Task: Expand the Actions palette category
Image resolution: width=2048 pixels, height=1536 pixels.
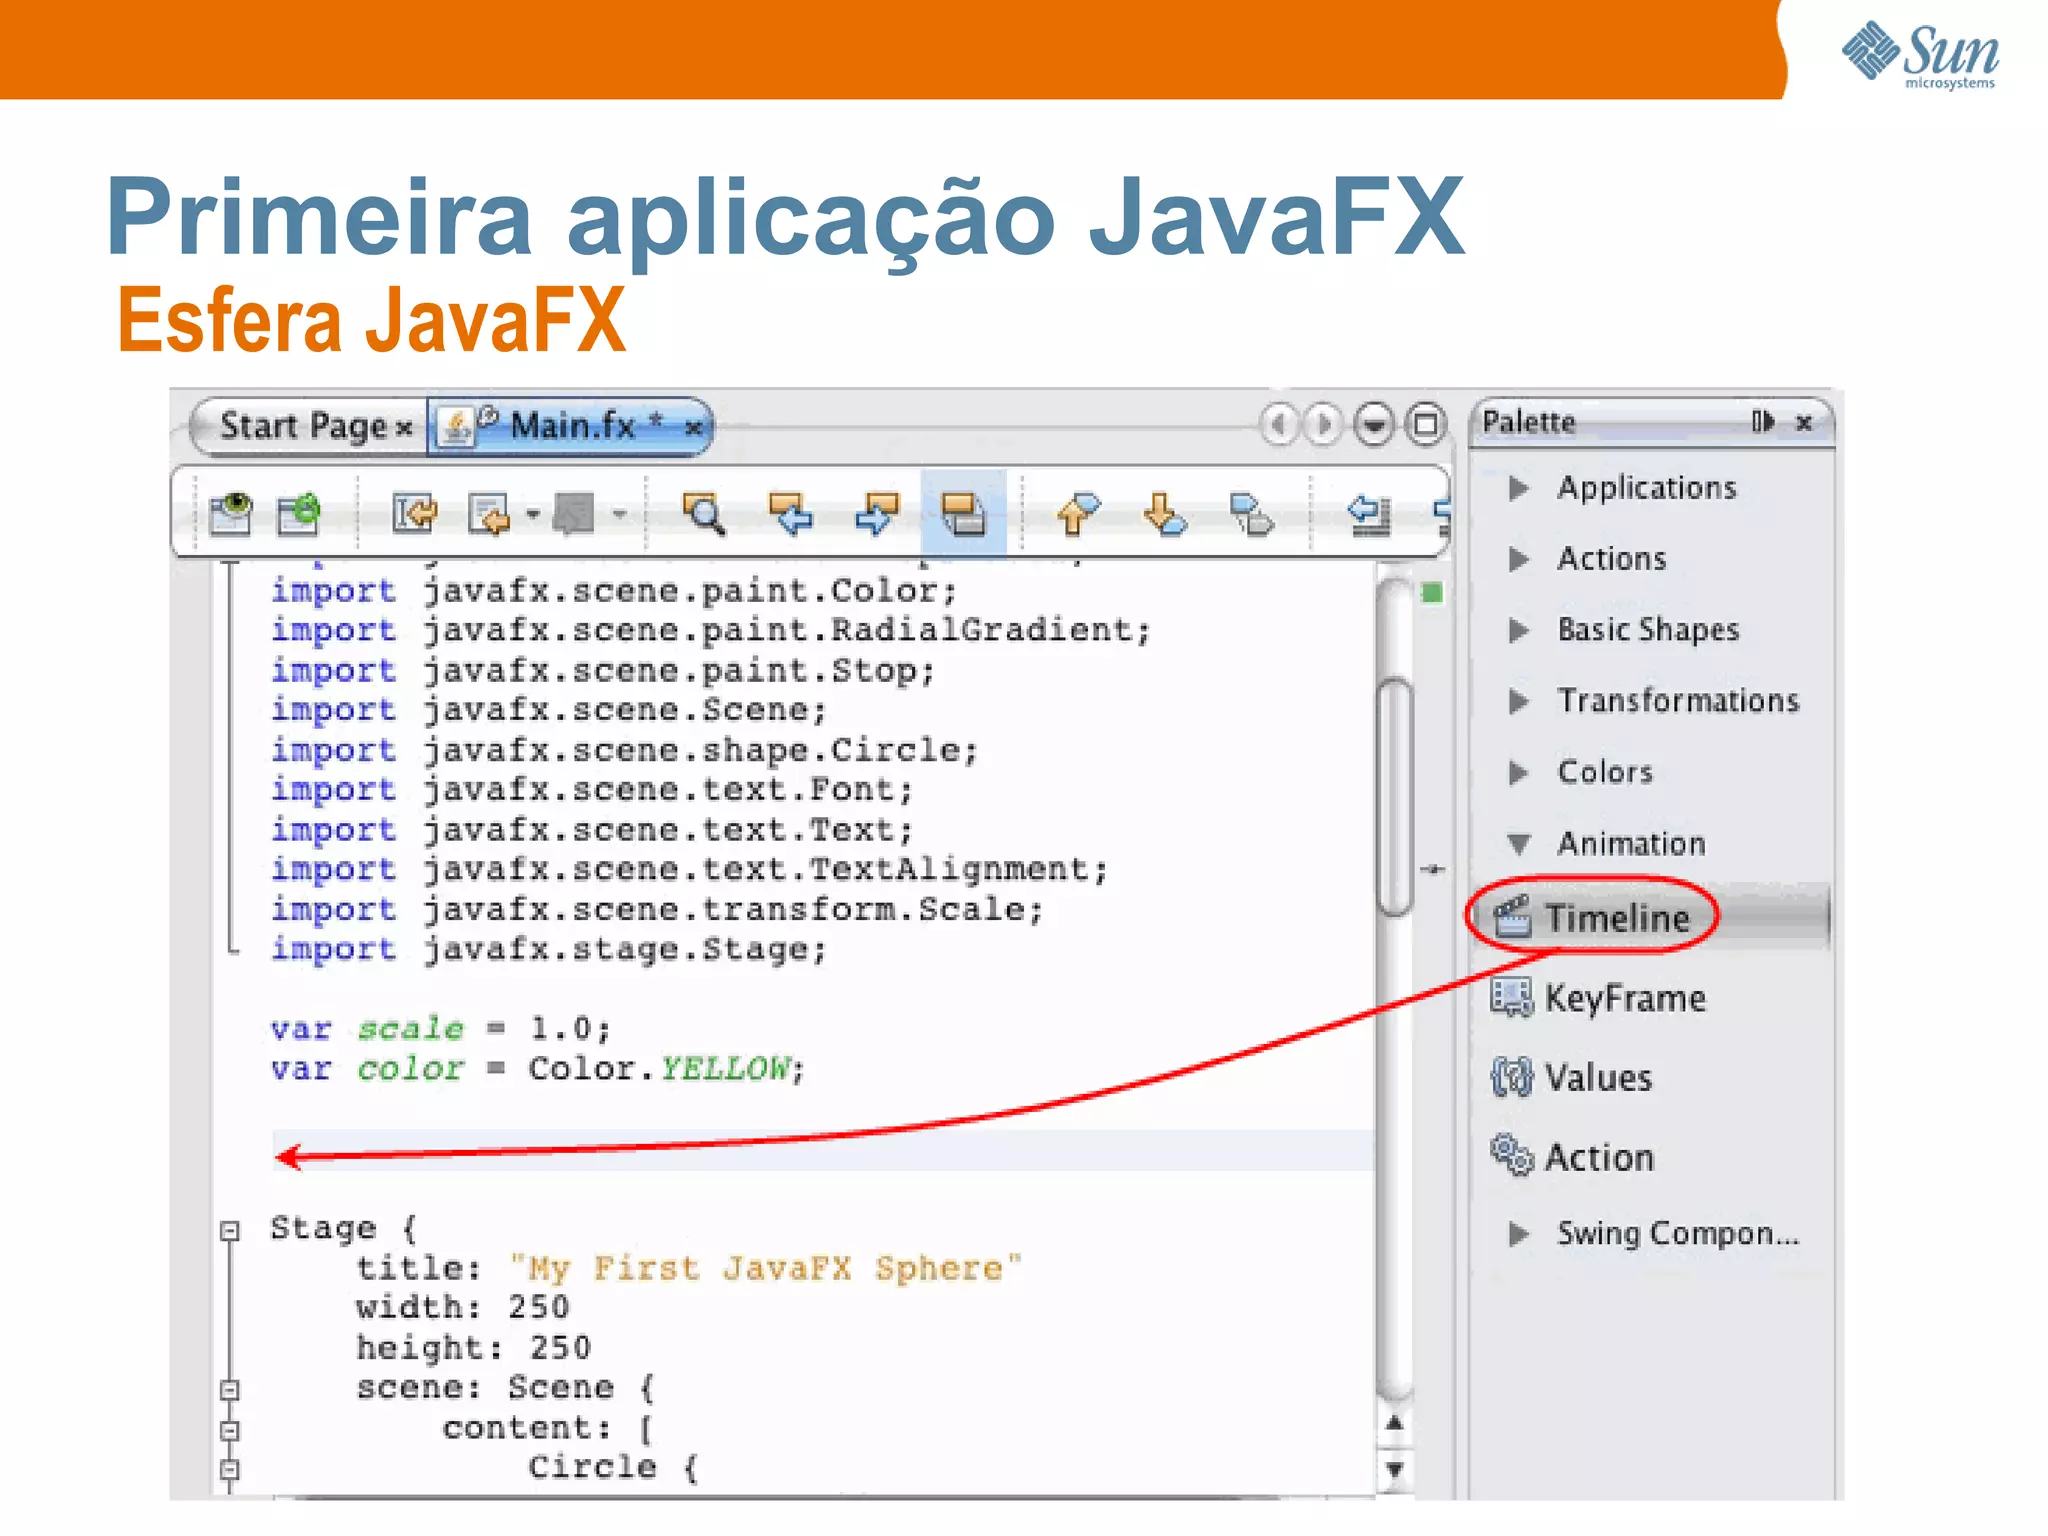Action: pyautogui.click(x=1519, y=559)
